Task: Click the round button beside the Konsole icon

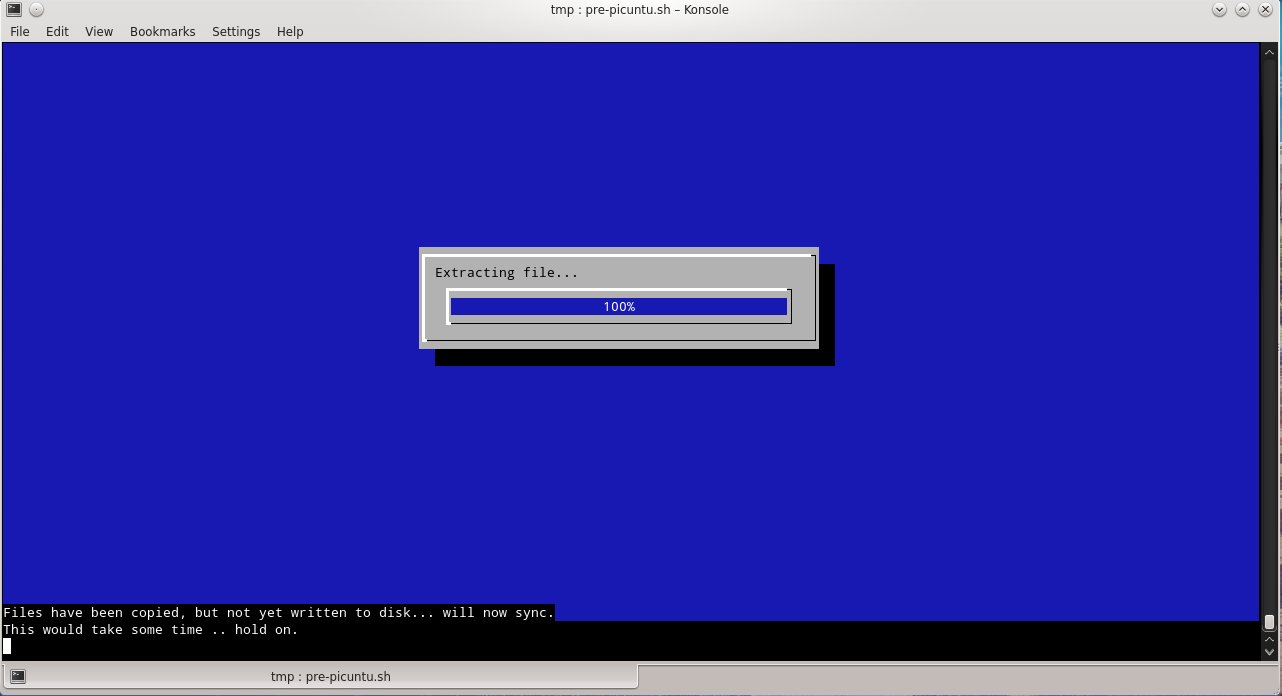Action: [x=36, y=9]
